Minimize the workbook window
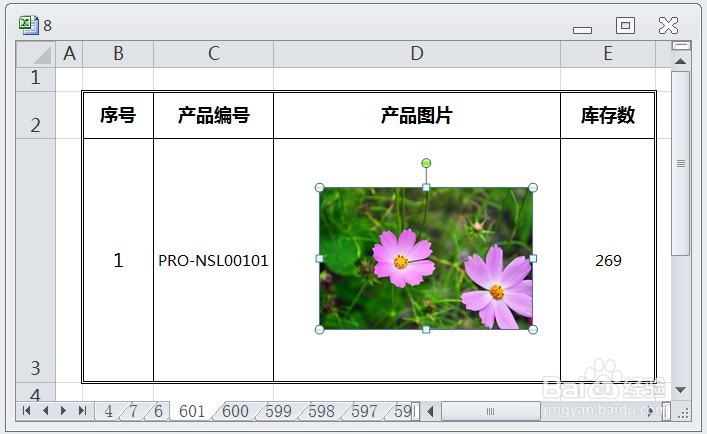 pyautogui.click(x=582, y=30)
